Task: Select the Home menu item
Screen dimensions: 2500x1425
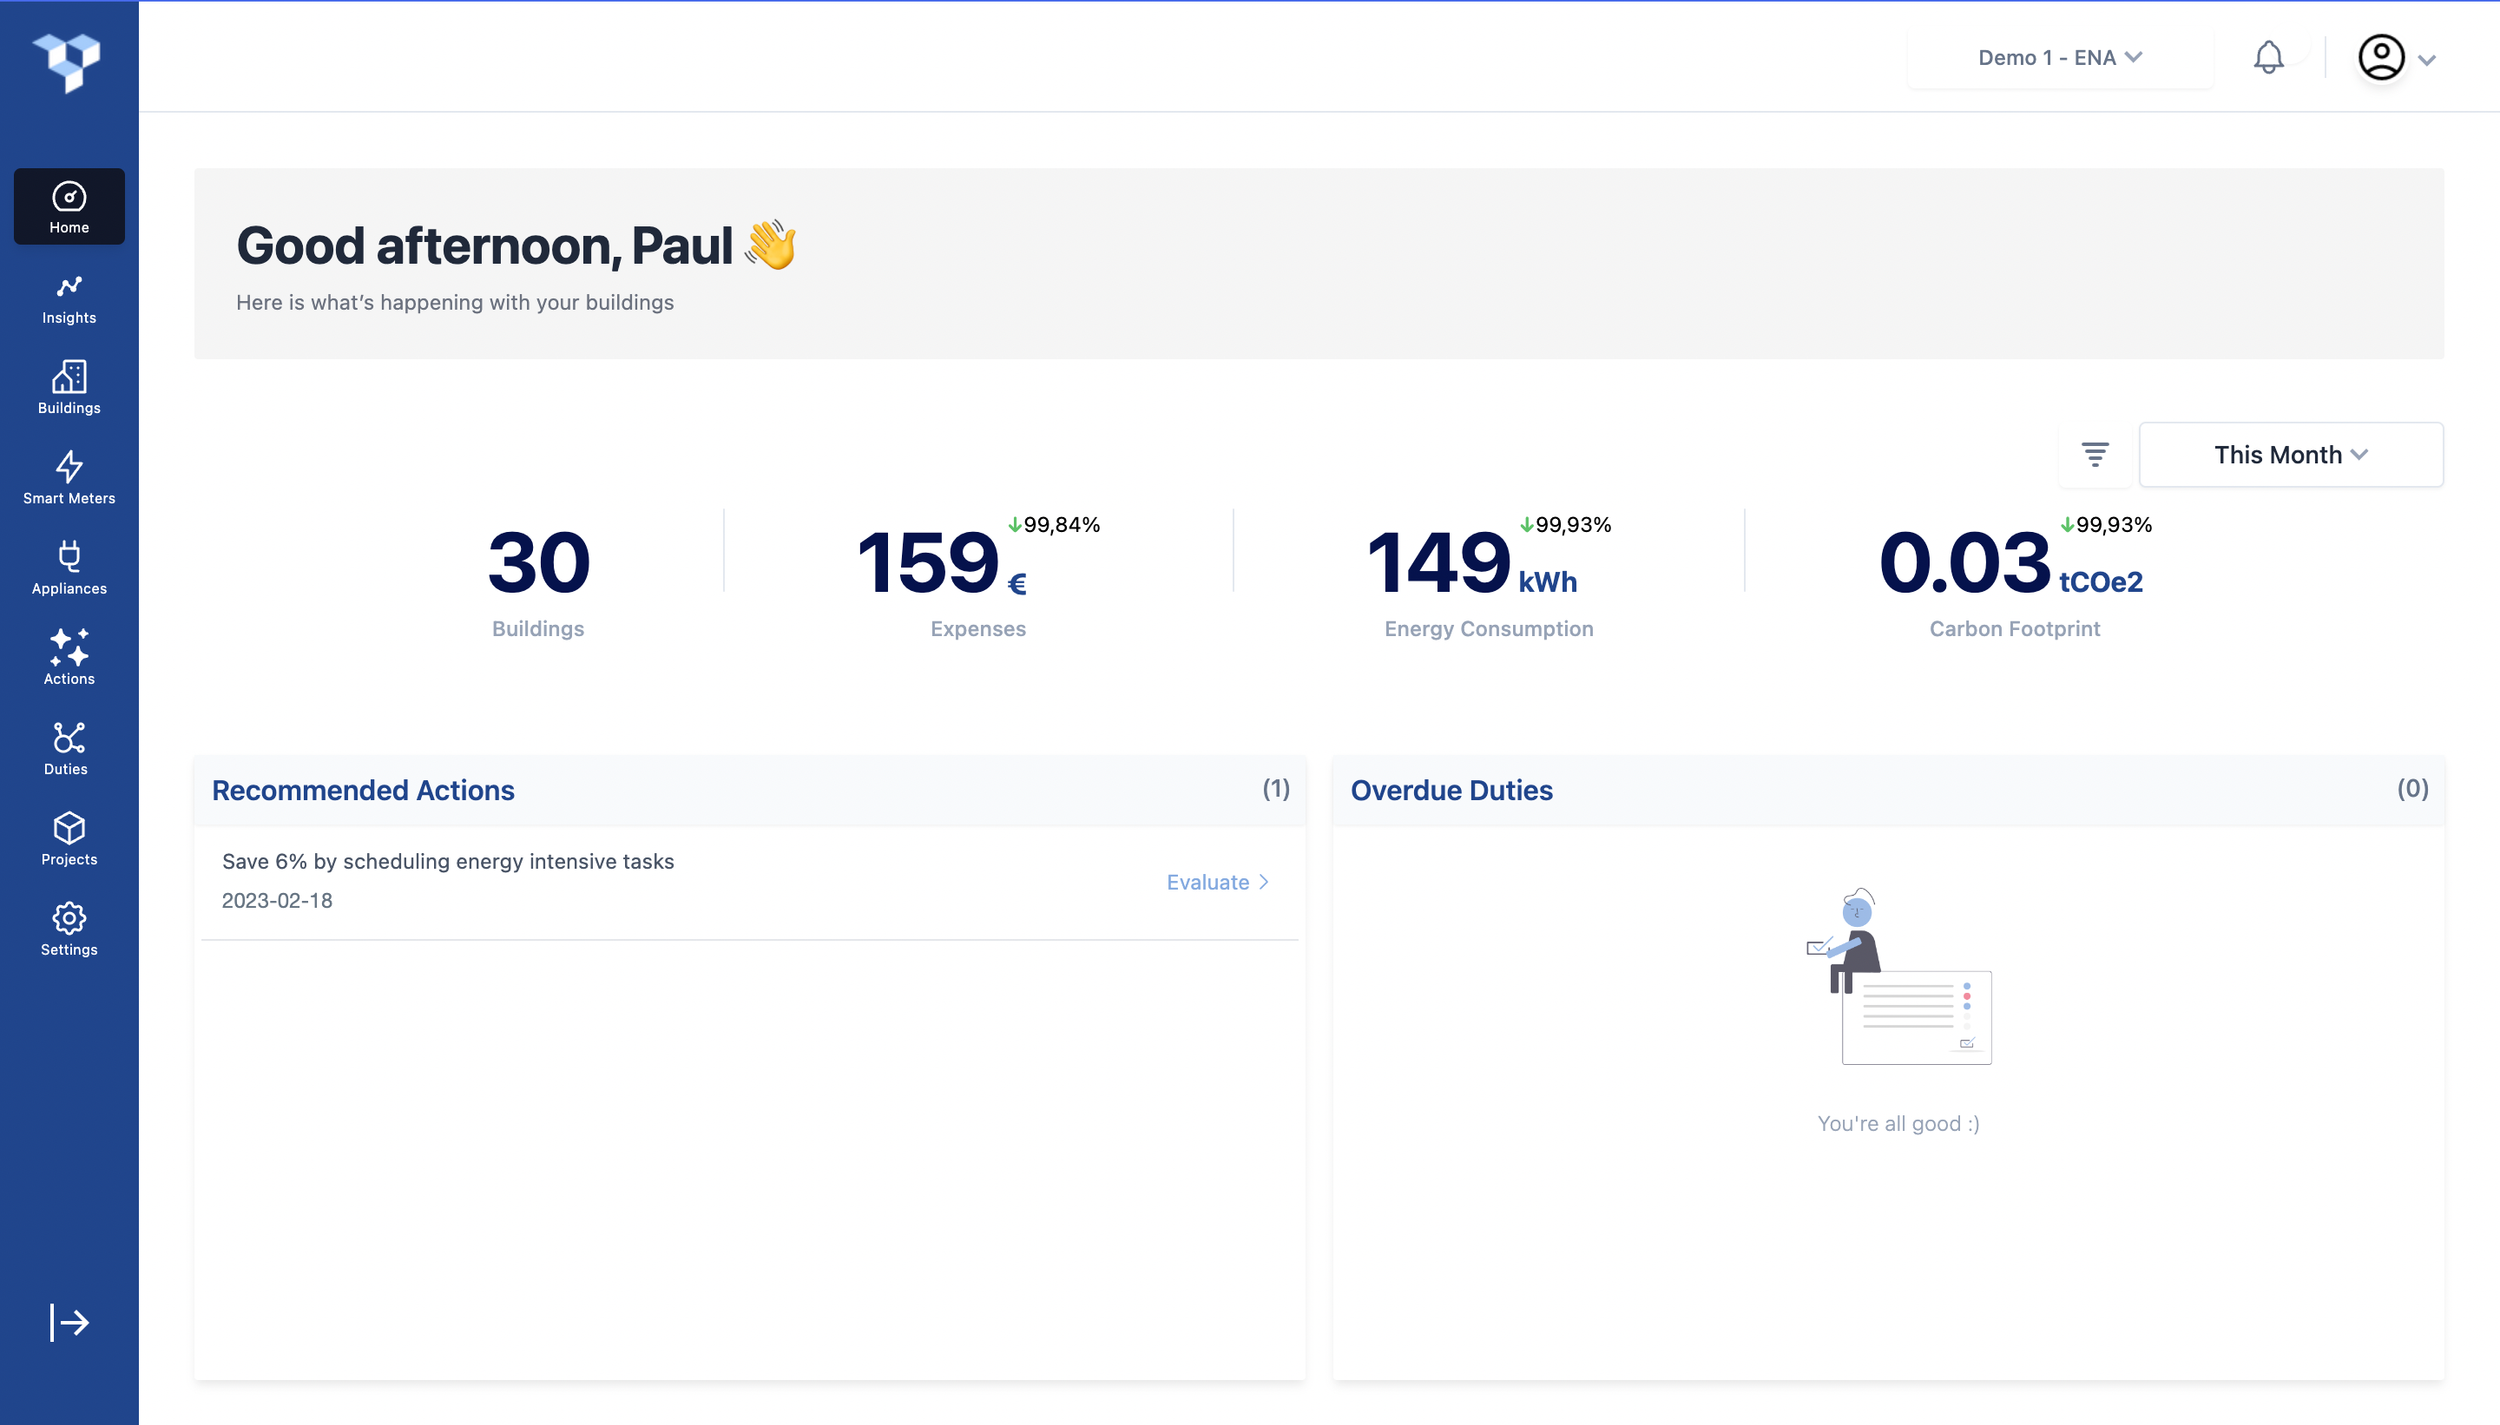Action: (x=69, y=207)
